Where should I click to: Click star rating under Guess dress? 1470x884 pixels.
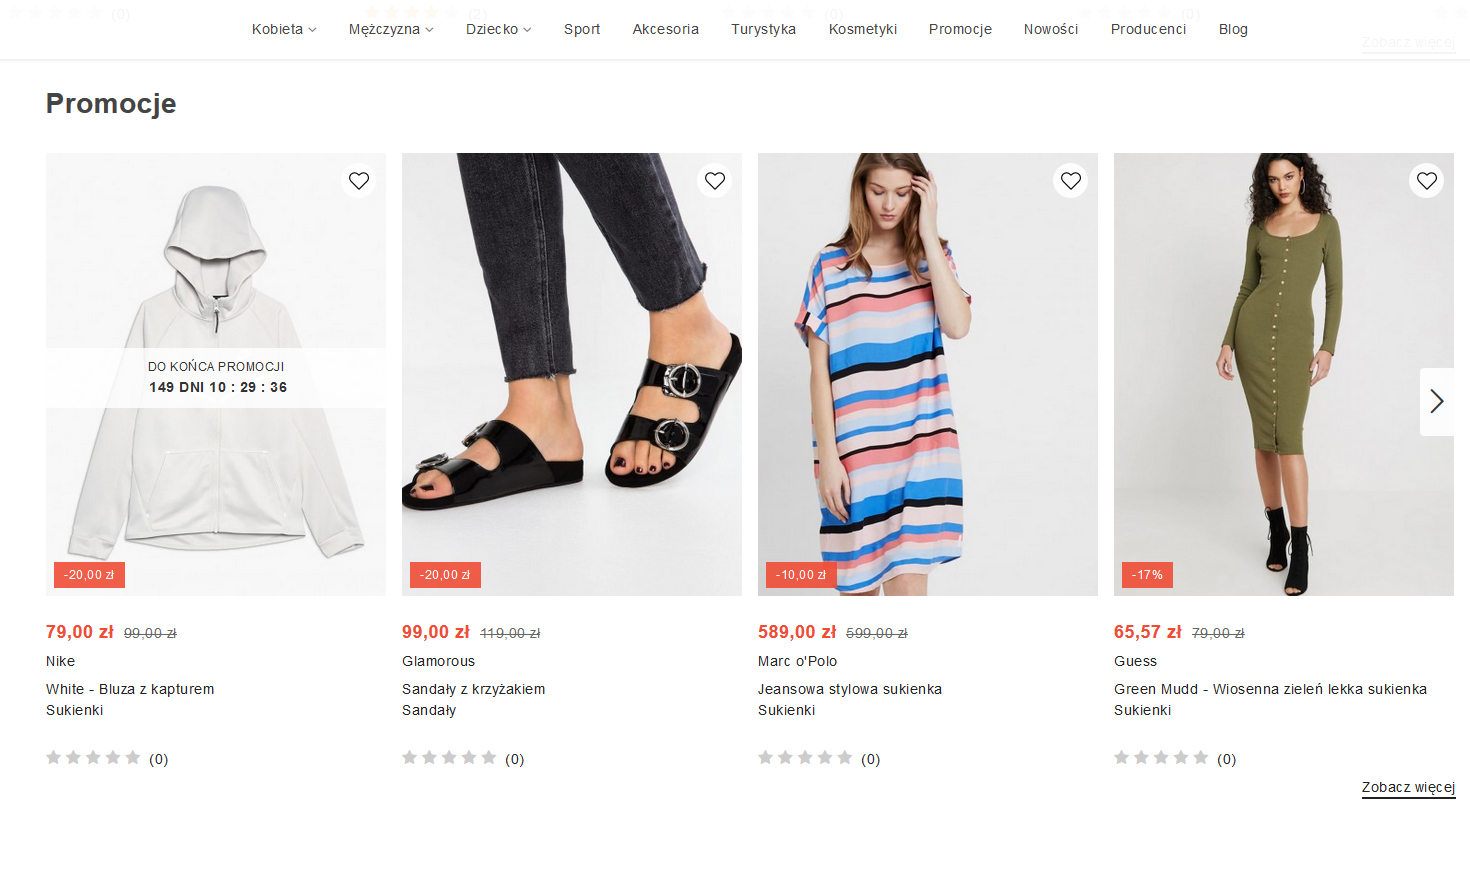coord(1161,758)
